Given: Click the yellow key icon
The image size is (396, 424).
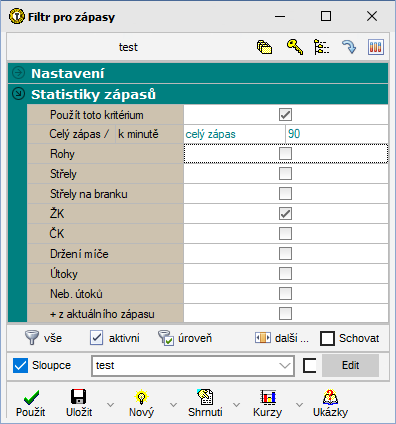Looking at the screenshot, I should pos(295,47).
